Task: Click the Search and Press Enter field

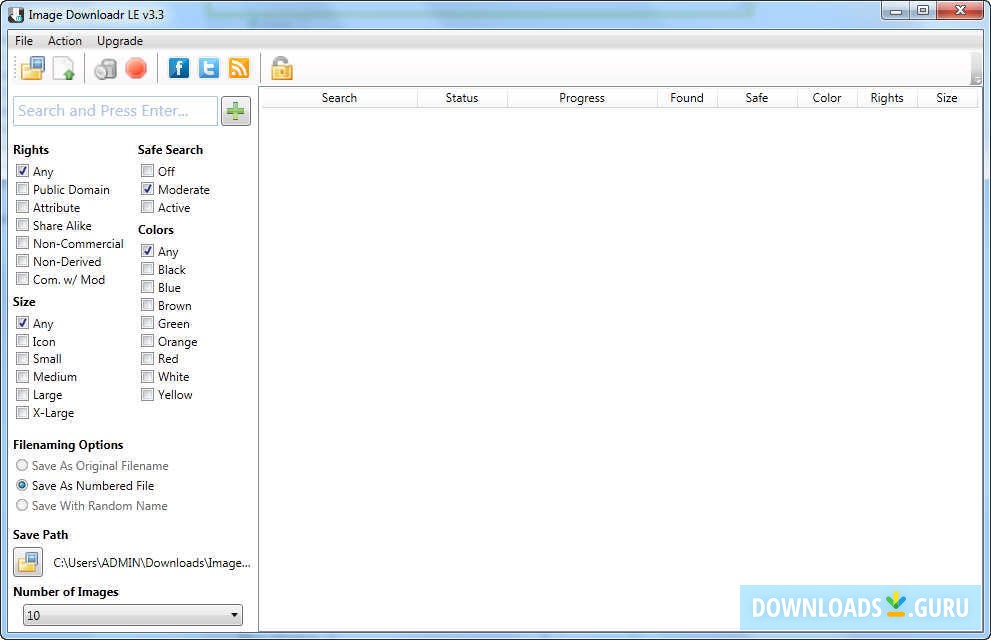Action: (x=113, y=110)
